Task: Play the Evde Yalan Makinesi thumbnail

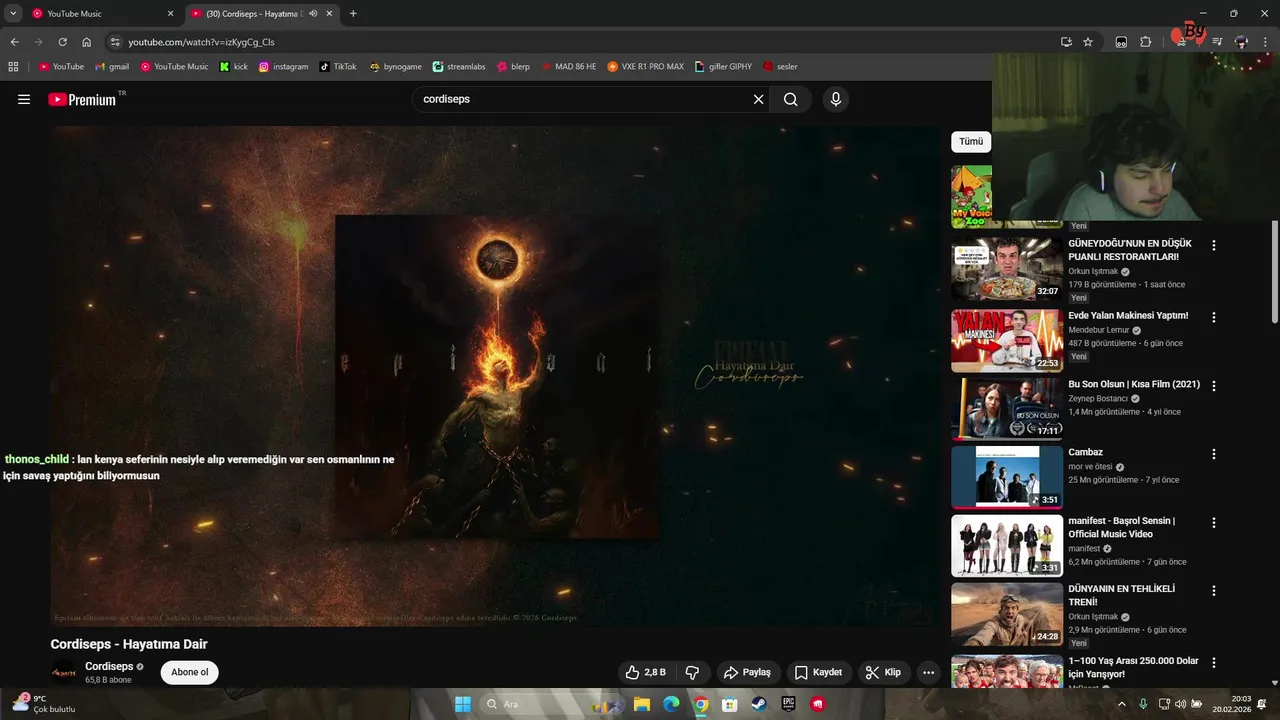Action: pyautogui.click(x=1007, y=340)
